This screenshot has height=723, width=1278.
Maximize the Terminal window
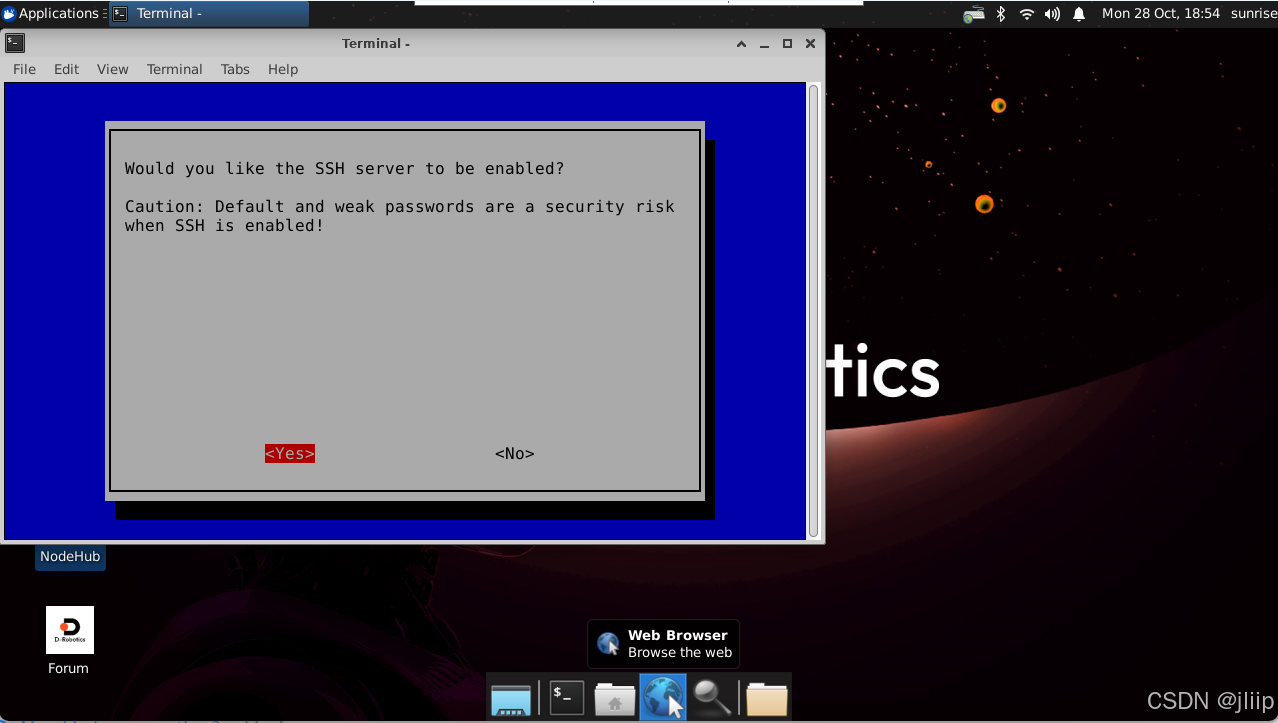(787, 43)
